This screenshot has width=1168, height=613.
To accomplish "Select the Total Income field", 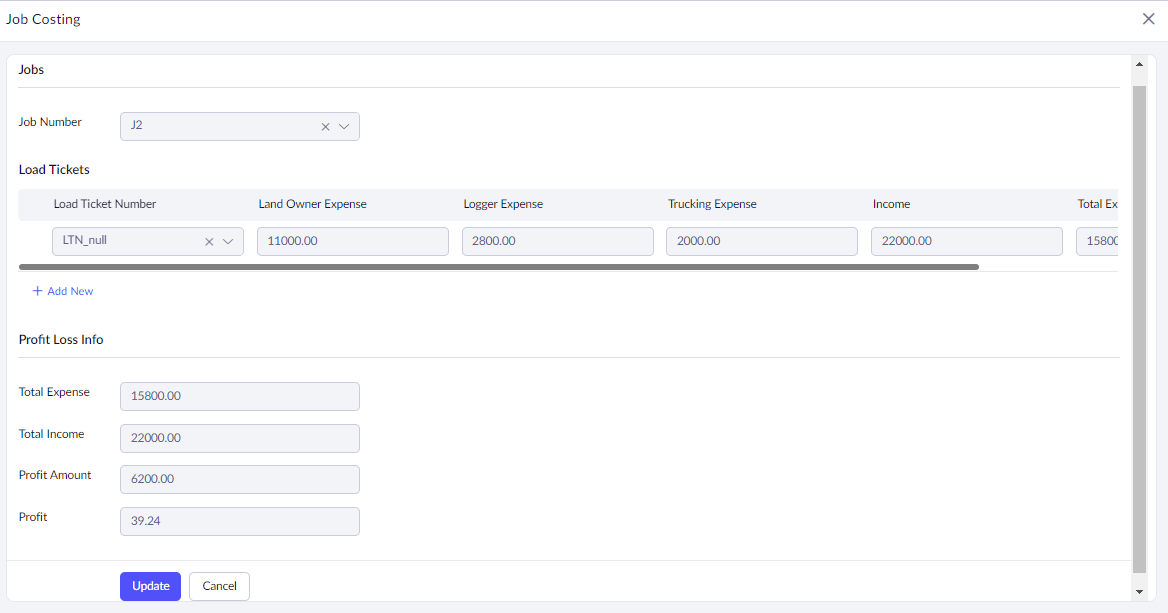I will [239, 438].
